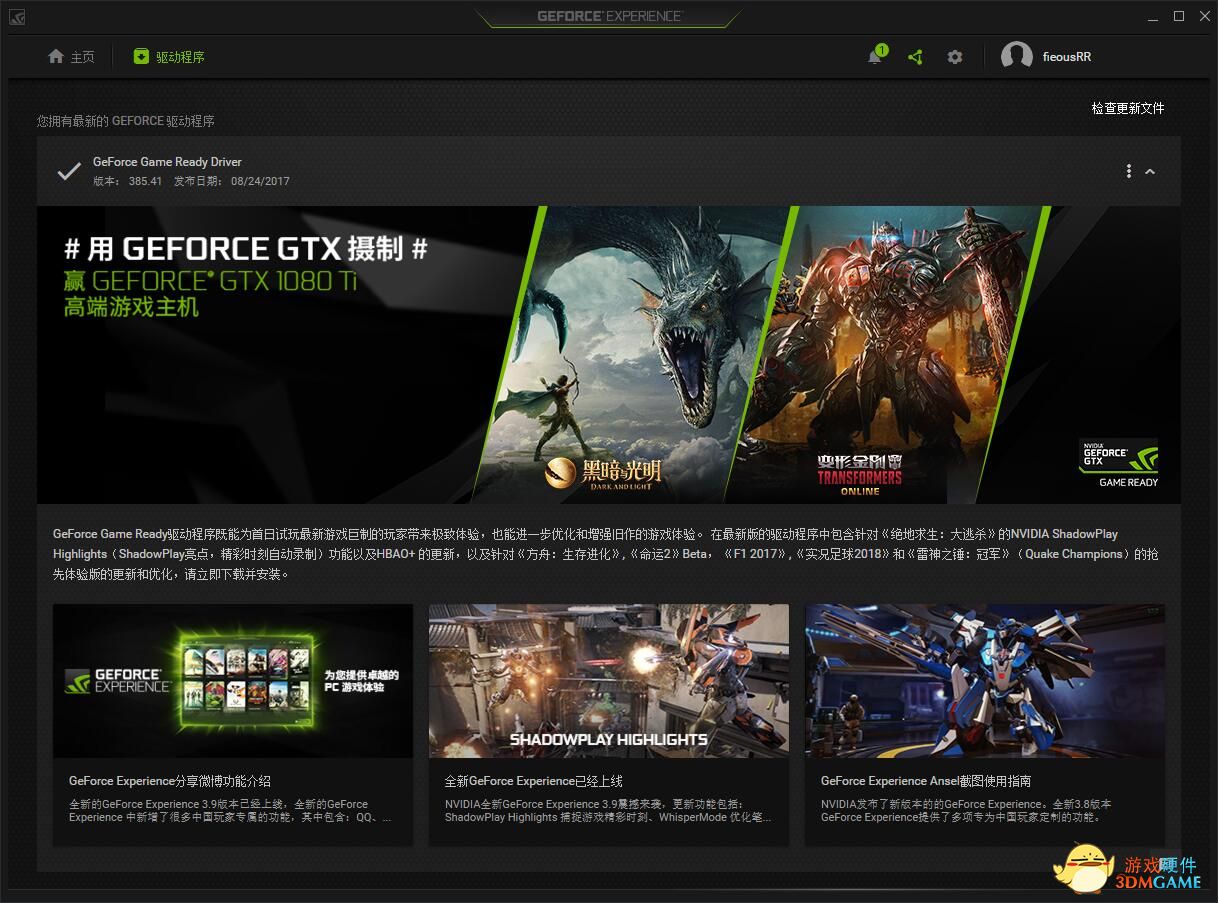Click the NVIDIA logo in the title bar

pos(17,17)
